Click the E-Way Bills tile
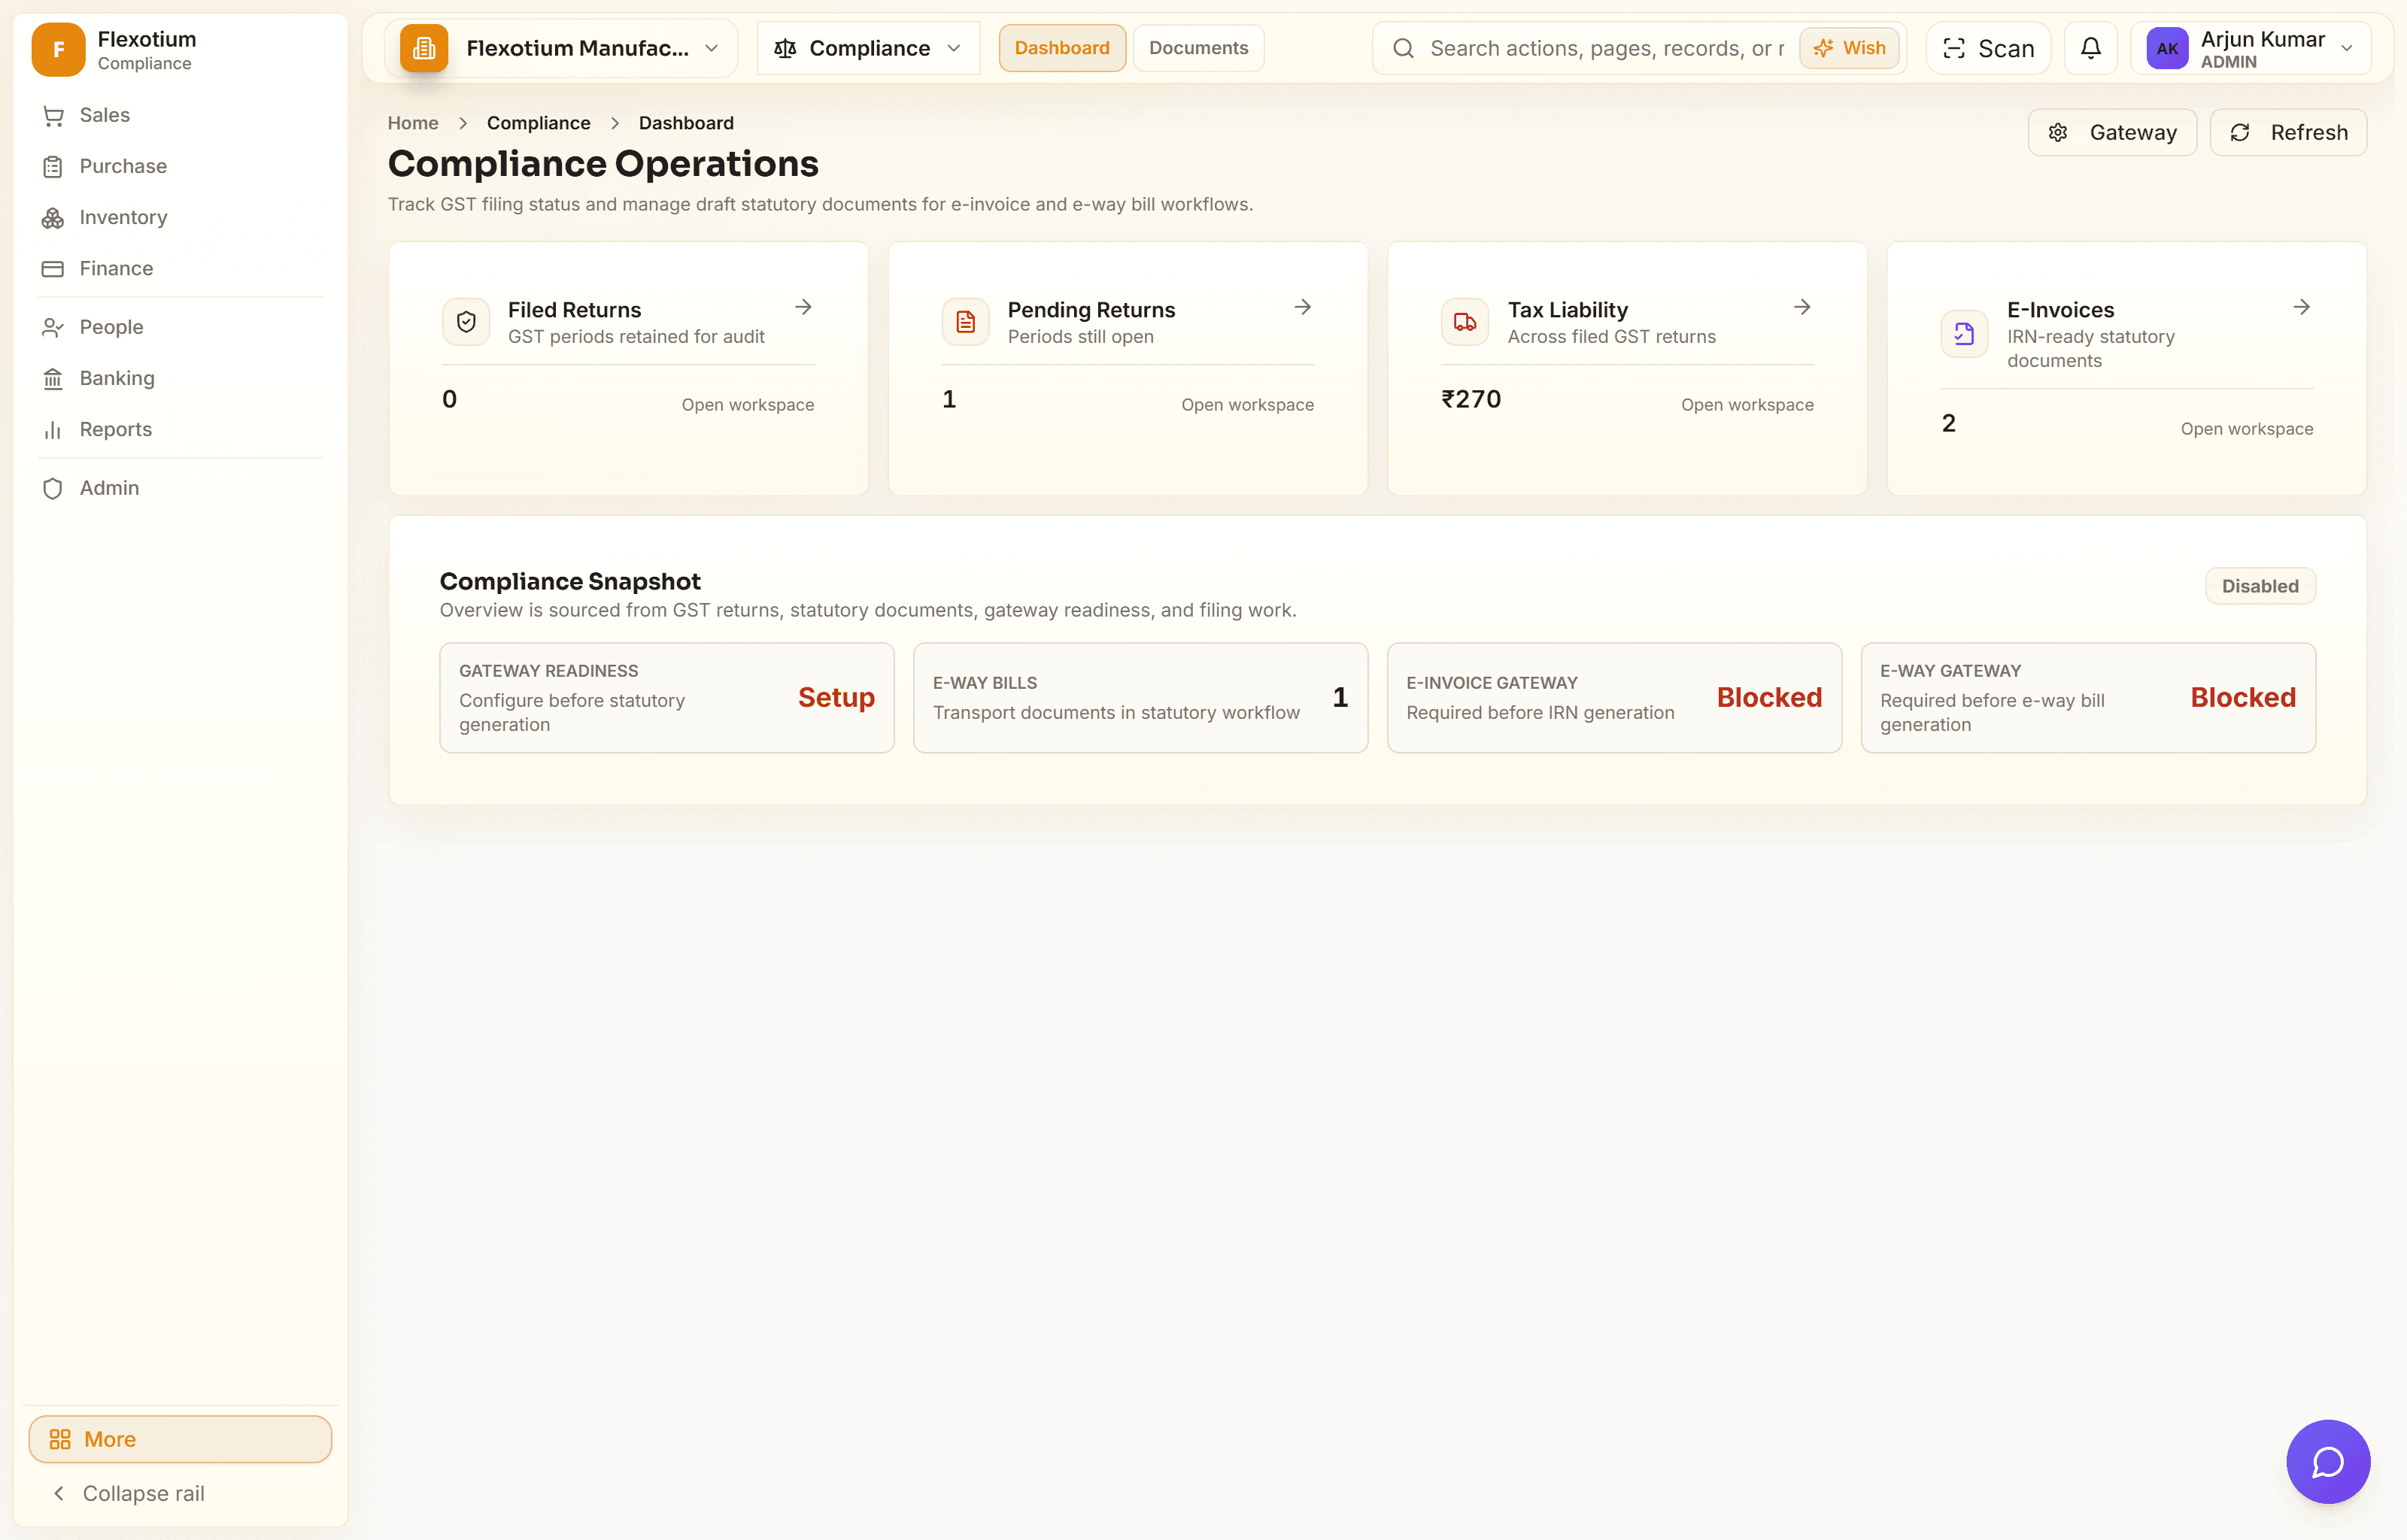Screen dimensions: 2407x1540 (x=1140, y=698)
